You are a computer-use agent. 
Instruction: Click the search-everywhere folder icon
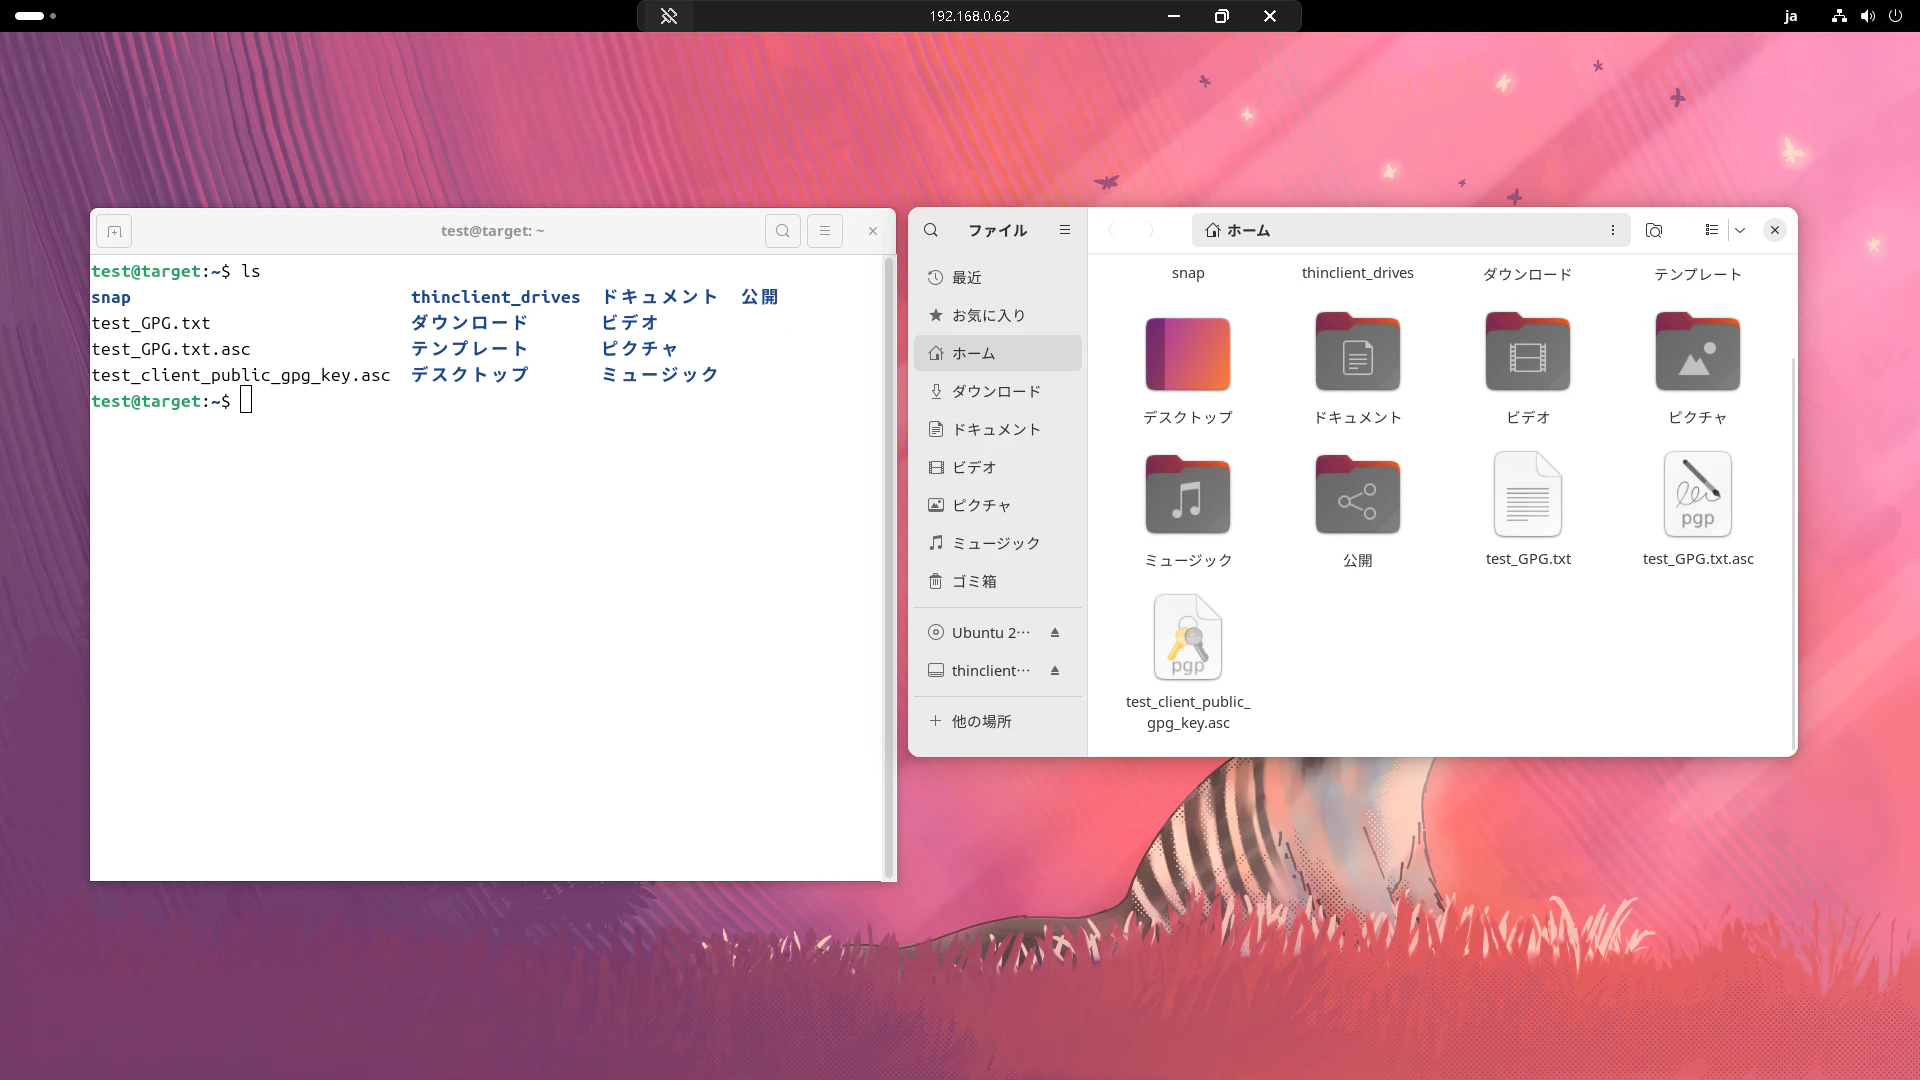1654,230
